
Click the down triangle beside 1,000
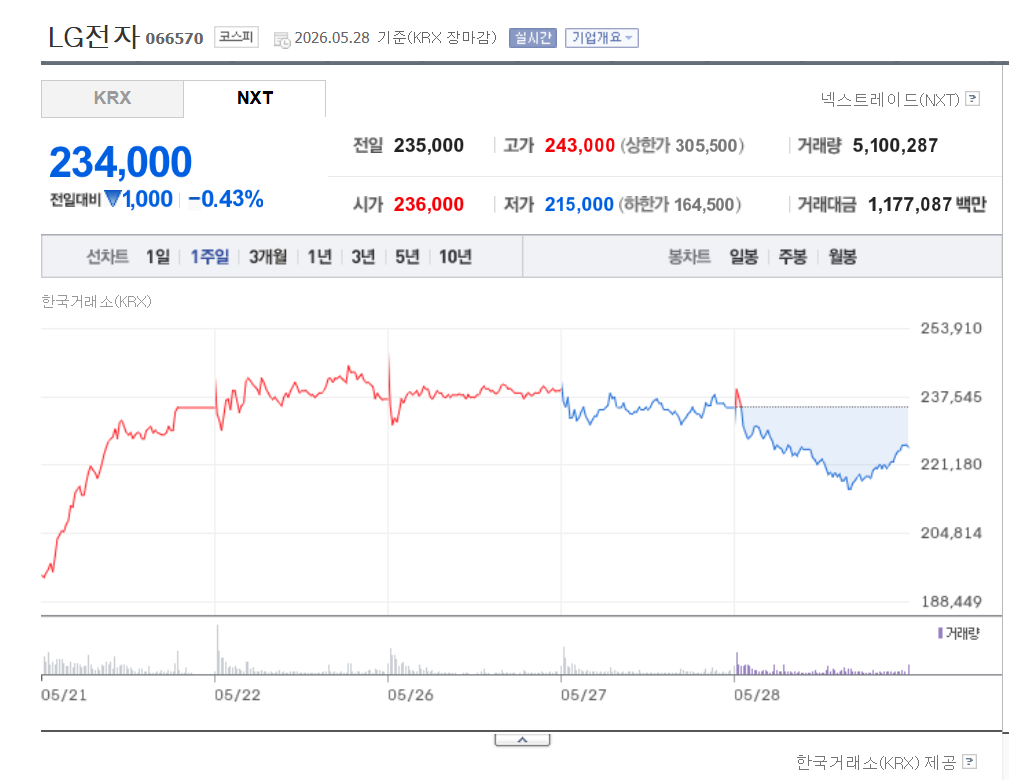113,199
